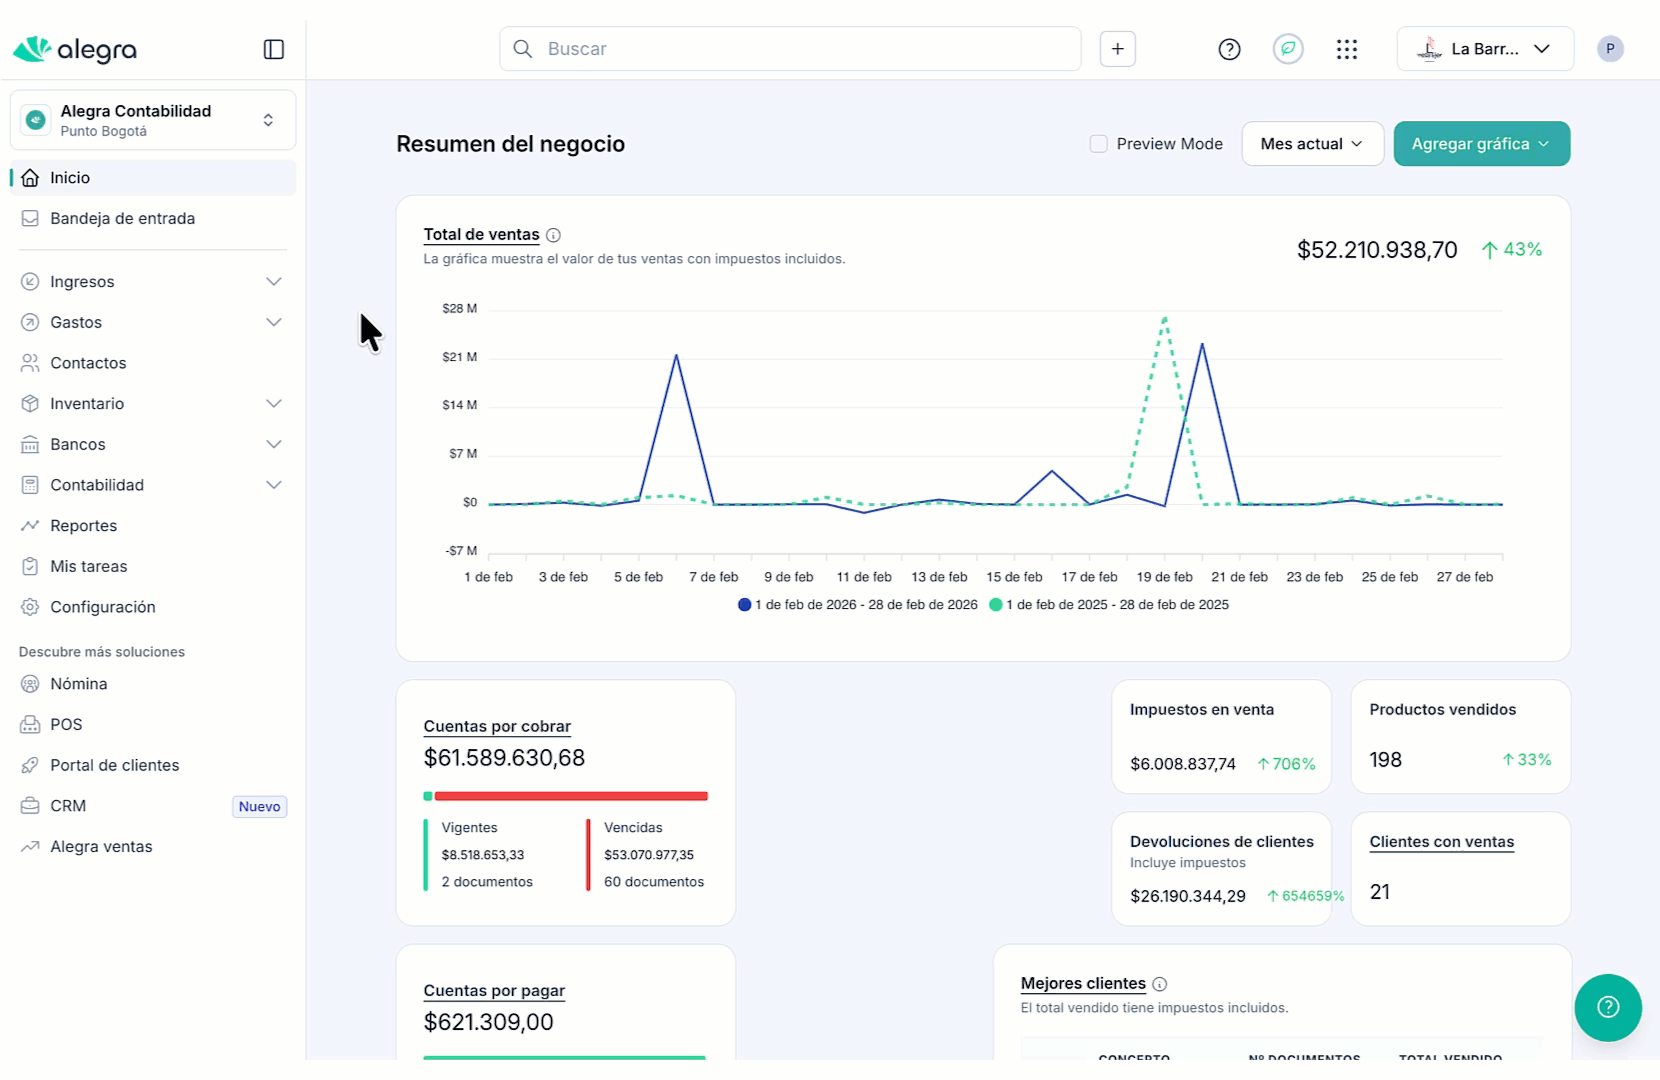Click the CRM icon in sidebar

(30, 806)
